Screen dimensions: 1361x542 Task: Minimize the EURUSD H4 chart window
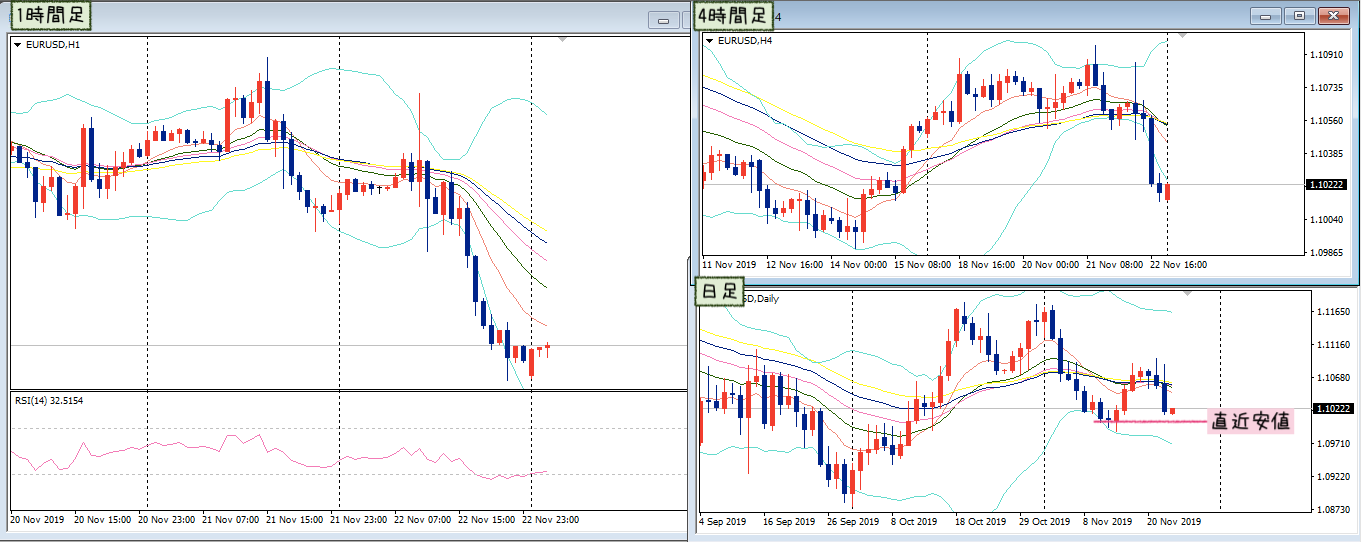tap(1268, 16)
